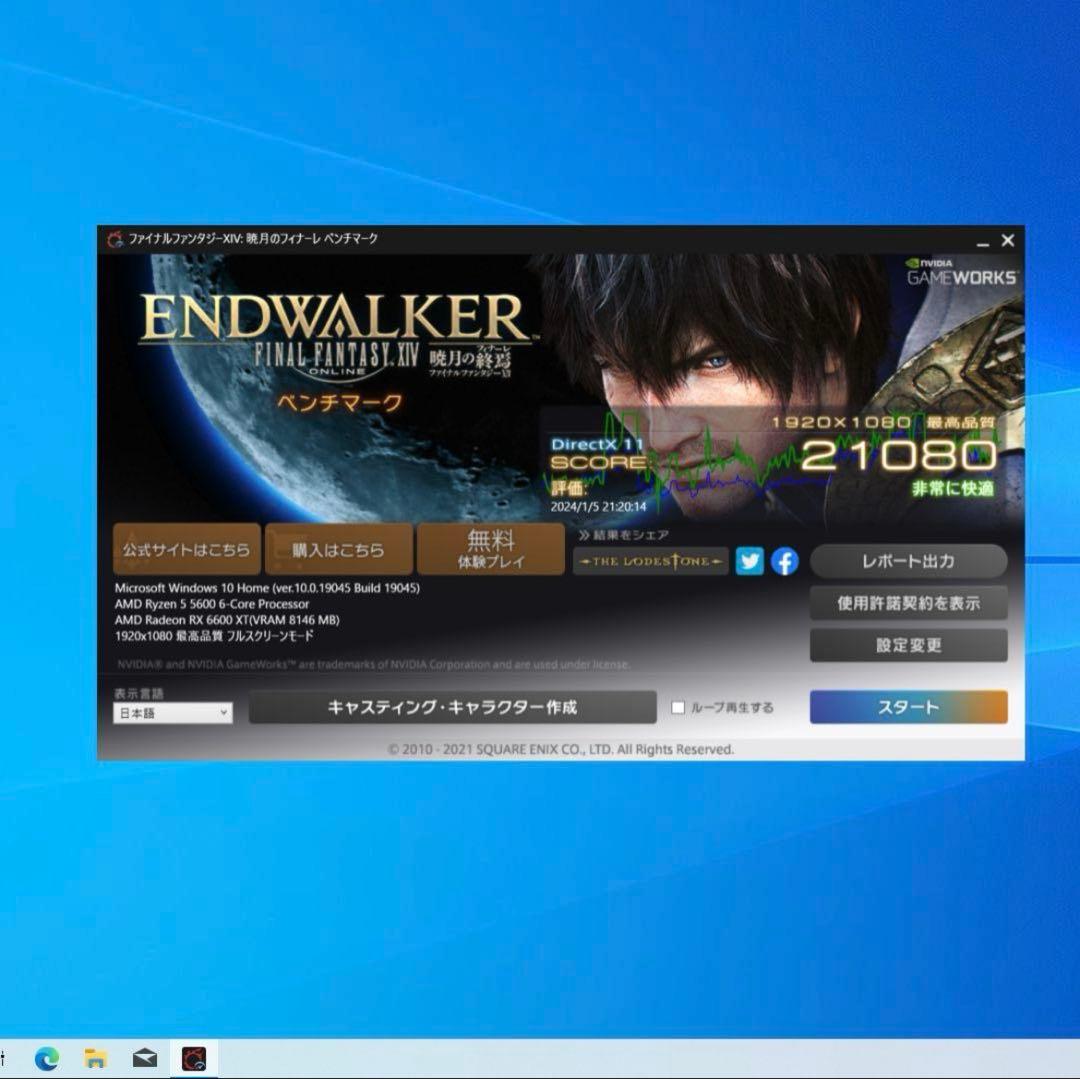Share the benchmark result on Facebook
The image size is (1080, 1079).
pyautogui.click(x=785, y=561)
